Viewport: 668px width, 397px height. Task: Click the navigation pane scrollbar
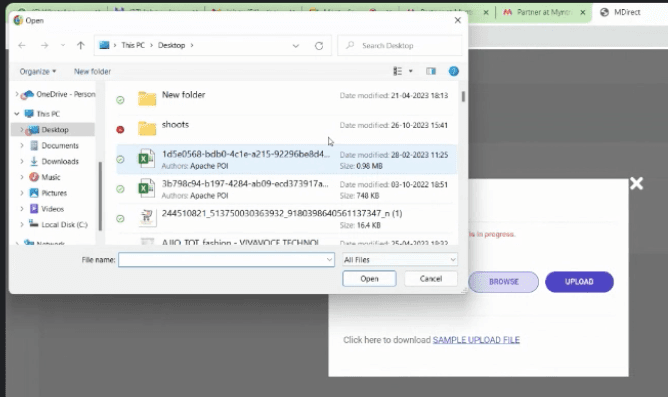click(100, 196)
